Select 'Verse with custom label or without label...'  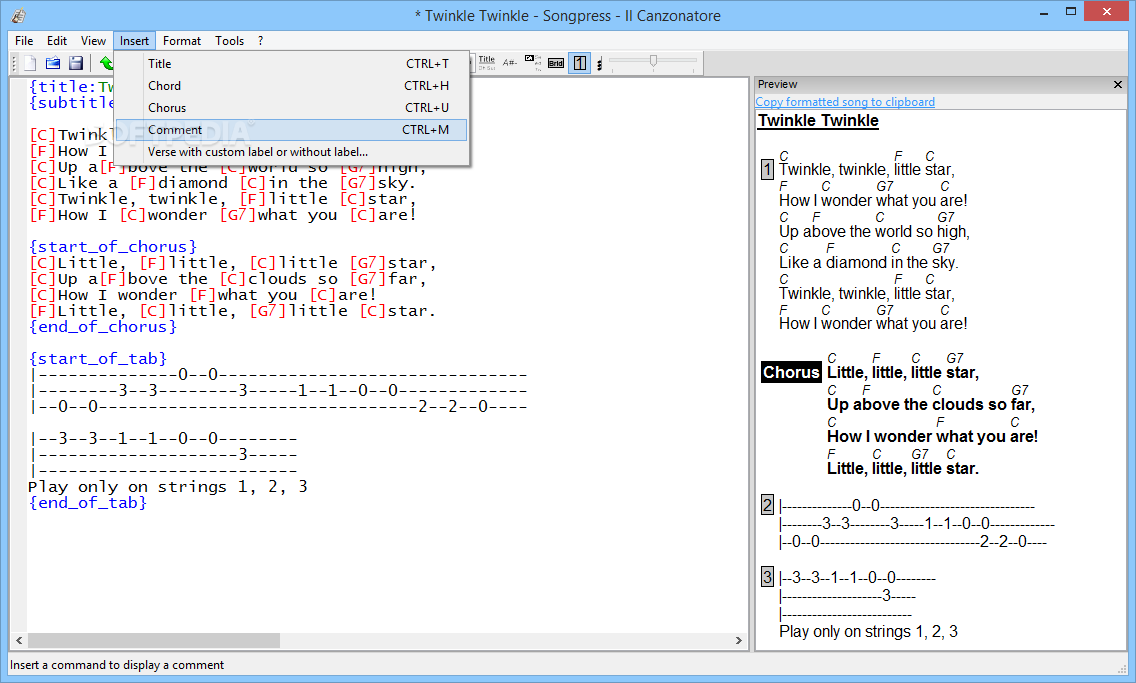pyautogui.click(x=291, y=151)
